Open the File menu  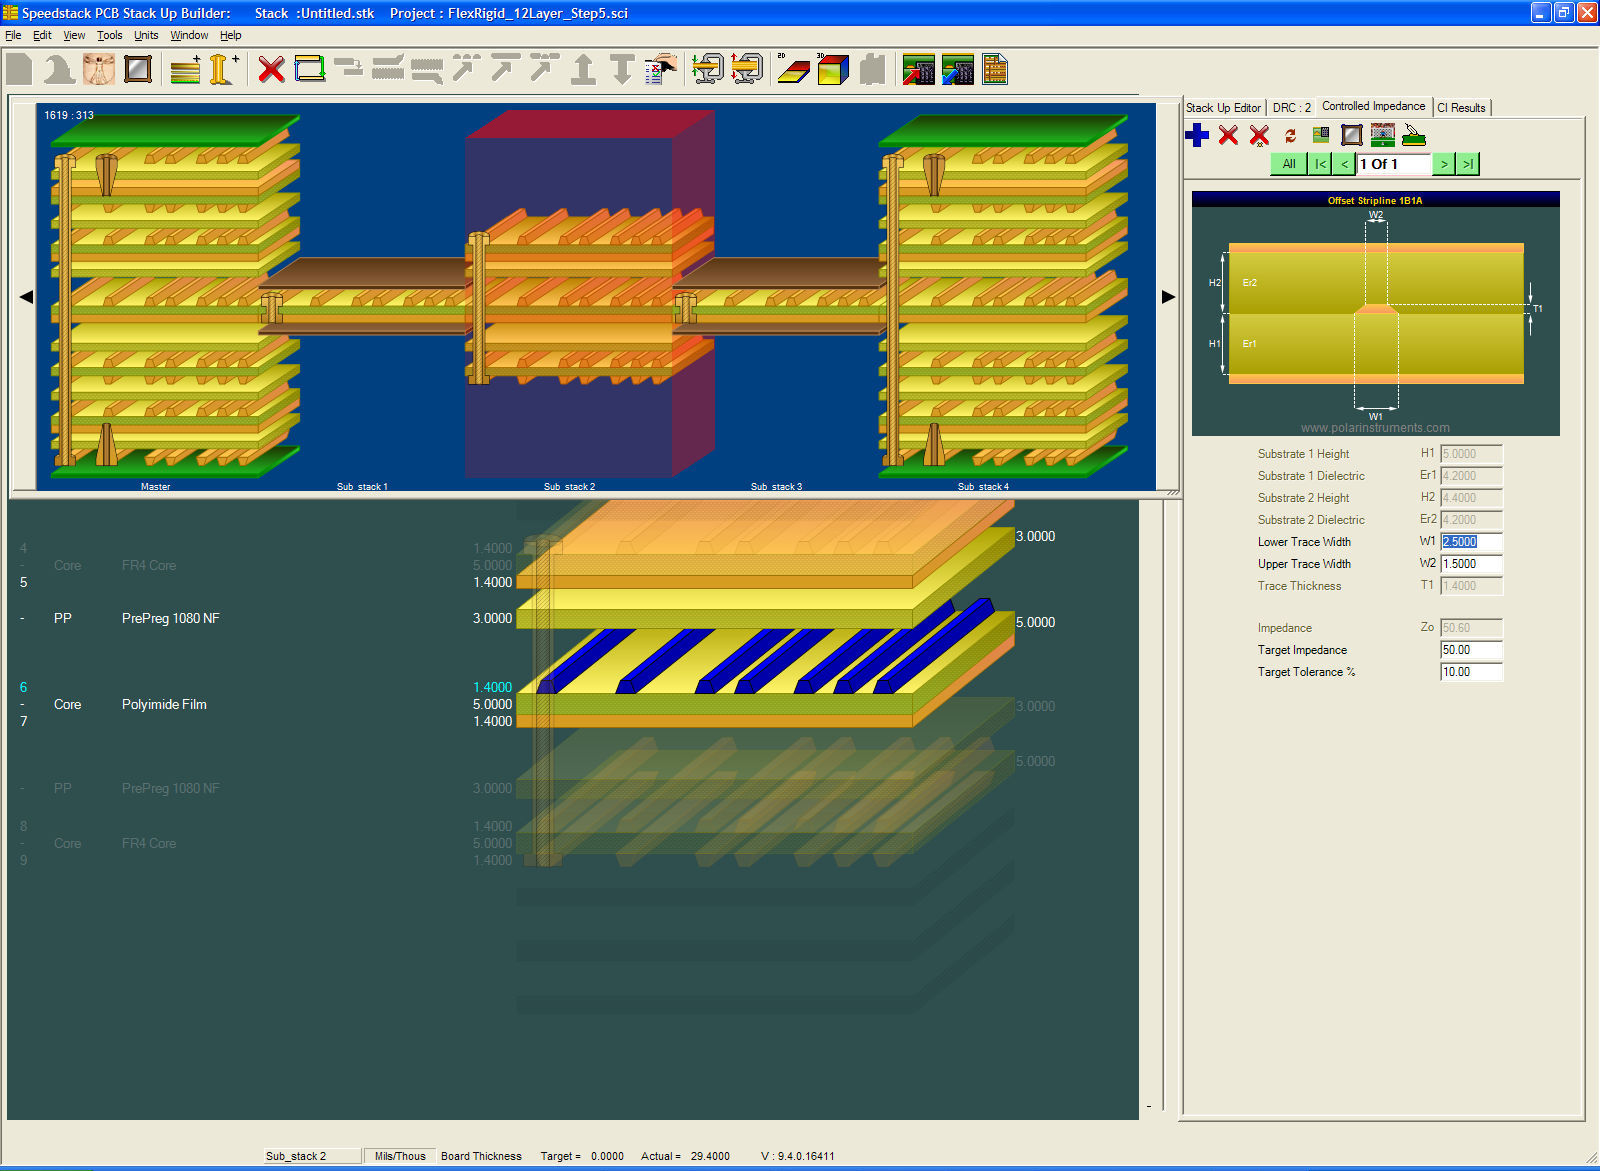coord(13,35)
